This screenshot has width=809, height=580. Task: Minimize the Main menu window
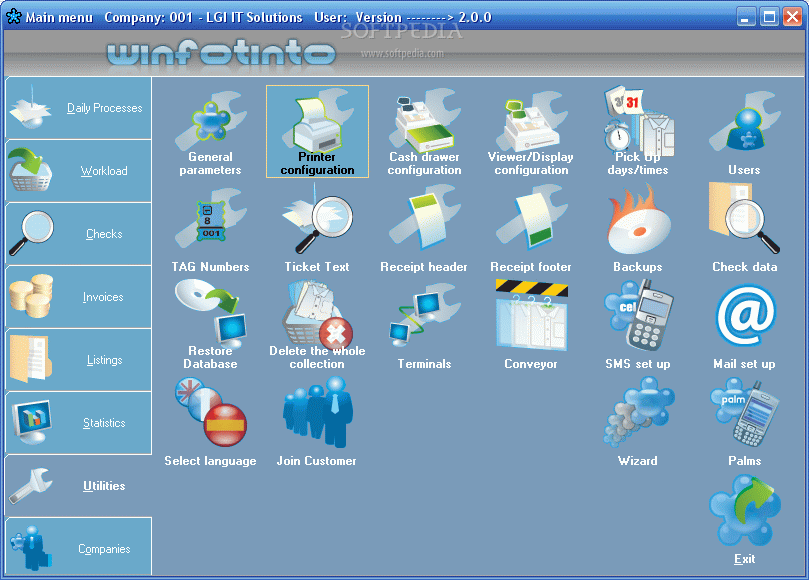pyautogui.click(x=746, y=17)
